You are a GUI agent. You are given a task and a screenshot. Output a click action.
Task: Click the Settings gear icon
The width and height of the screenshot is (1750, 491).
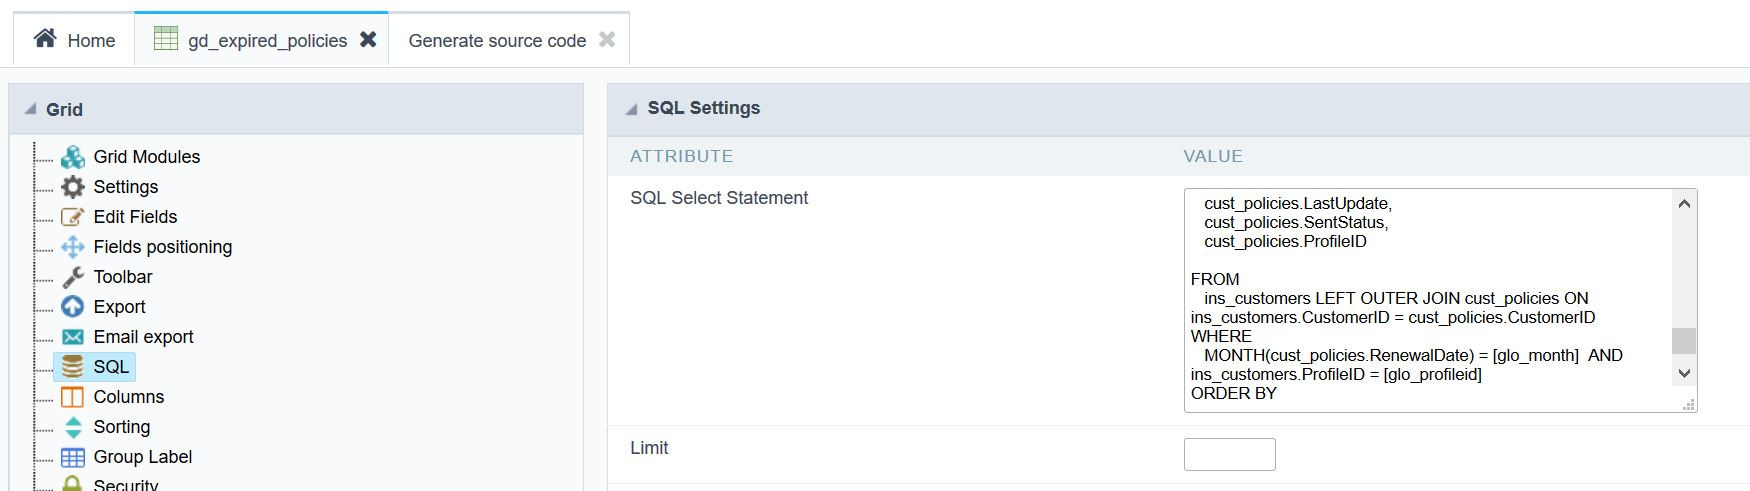pyautogui.click(x=73, y=187)
